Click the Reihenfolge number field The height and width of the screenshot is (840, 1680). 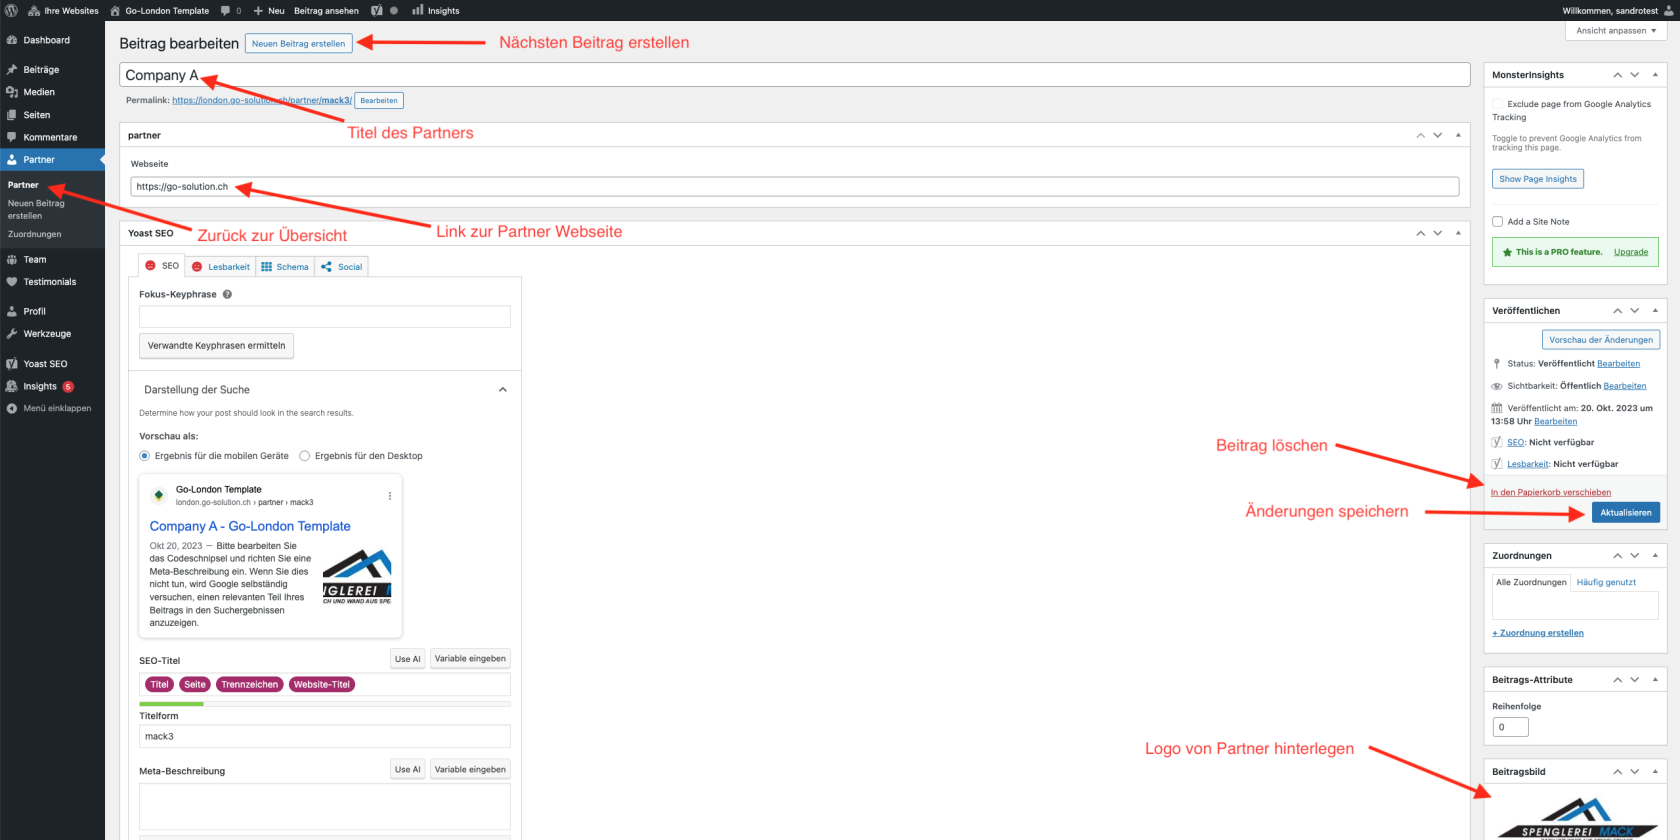click(x=1510, y=727)
